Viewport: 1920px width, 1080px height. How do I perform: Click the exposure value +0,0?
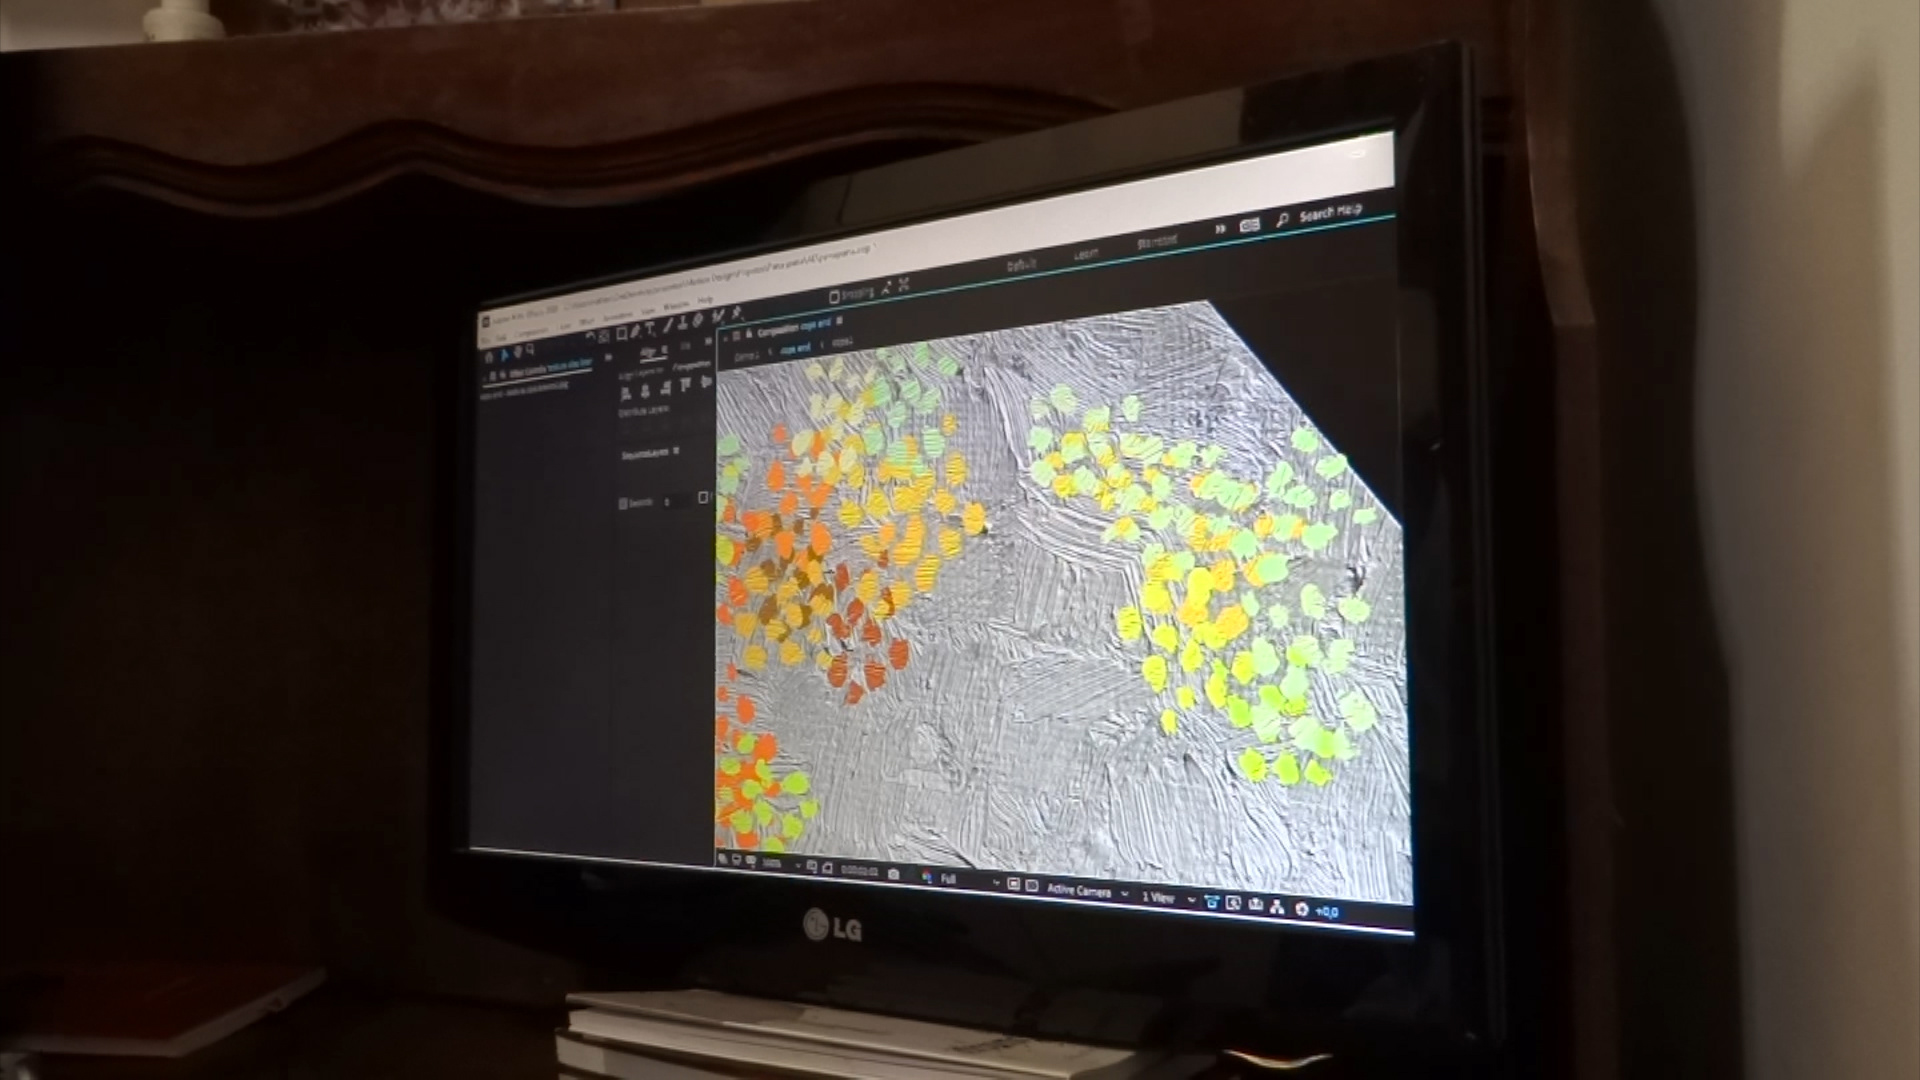click(x=1326, y=911)
